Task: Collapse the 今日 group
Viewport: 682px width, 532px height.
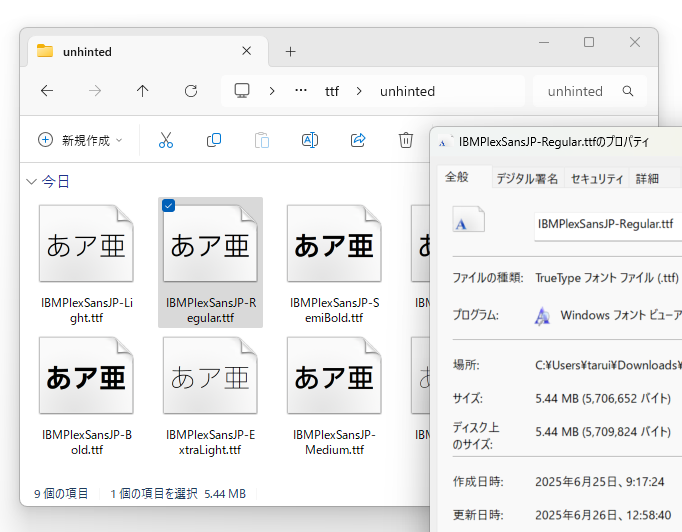Action: point(31,181)
